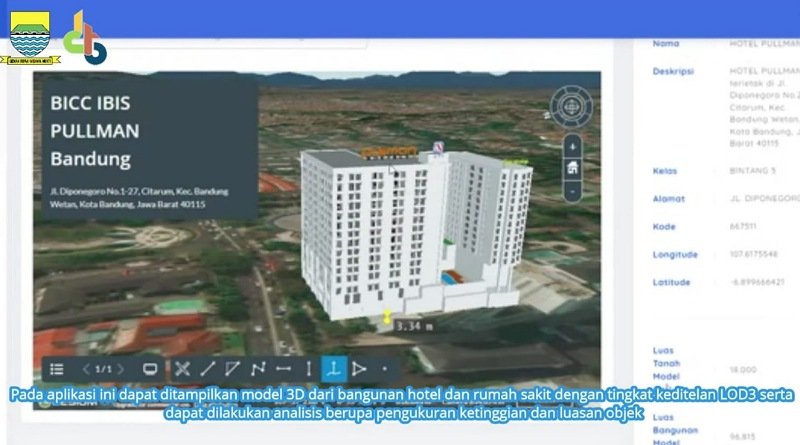Reset view with the home button
Viewport: 800px width, 445px height.
tap(572, 168)
